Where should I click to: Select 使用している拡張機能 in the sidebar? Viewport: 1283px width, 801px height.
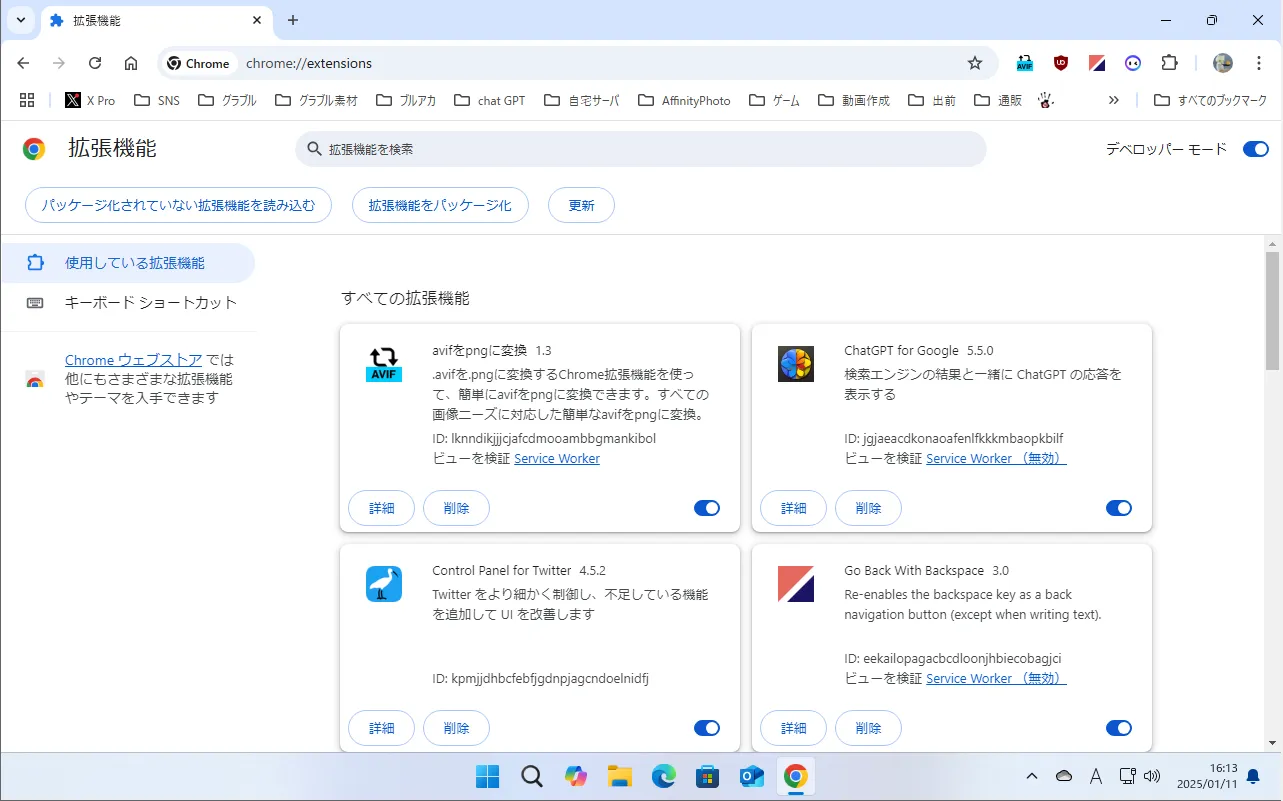click(127, 263)
